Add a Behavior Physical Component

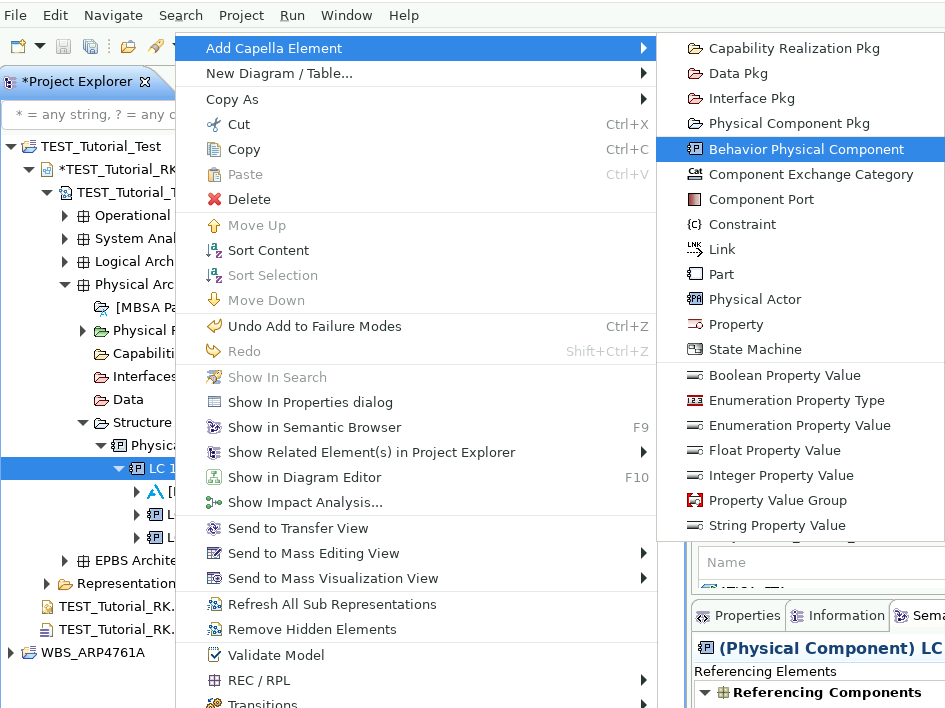pyautogui.click(x=800, y=149)
